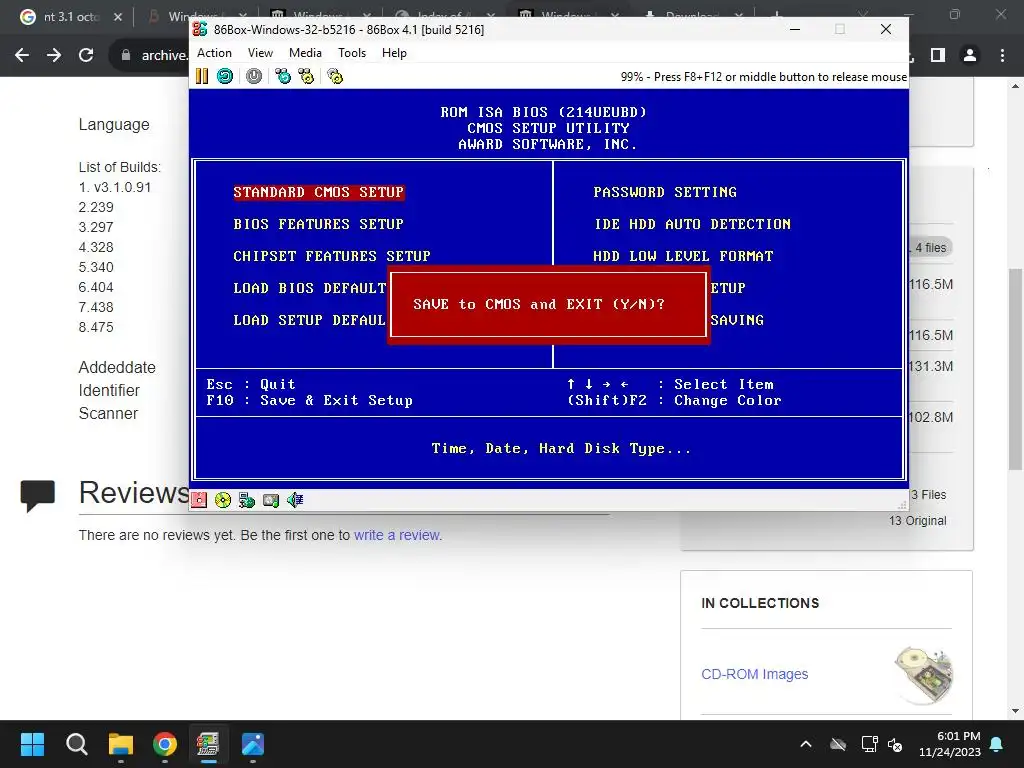Hard reset the emulated machine
The height and width of the screenshot is (768, 1024).
(225, 76)
